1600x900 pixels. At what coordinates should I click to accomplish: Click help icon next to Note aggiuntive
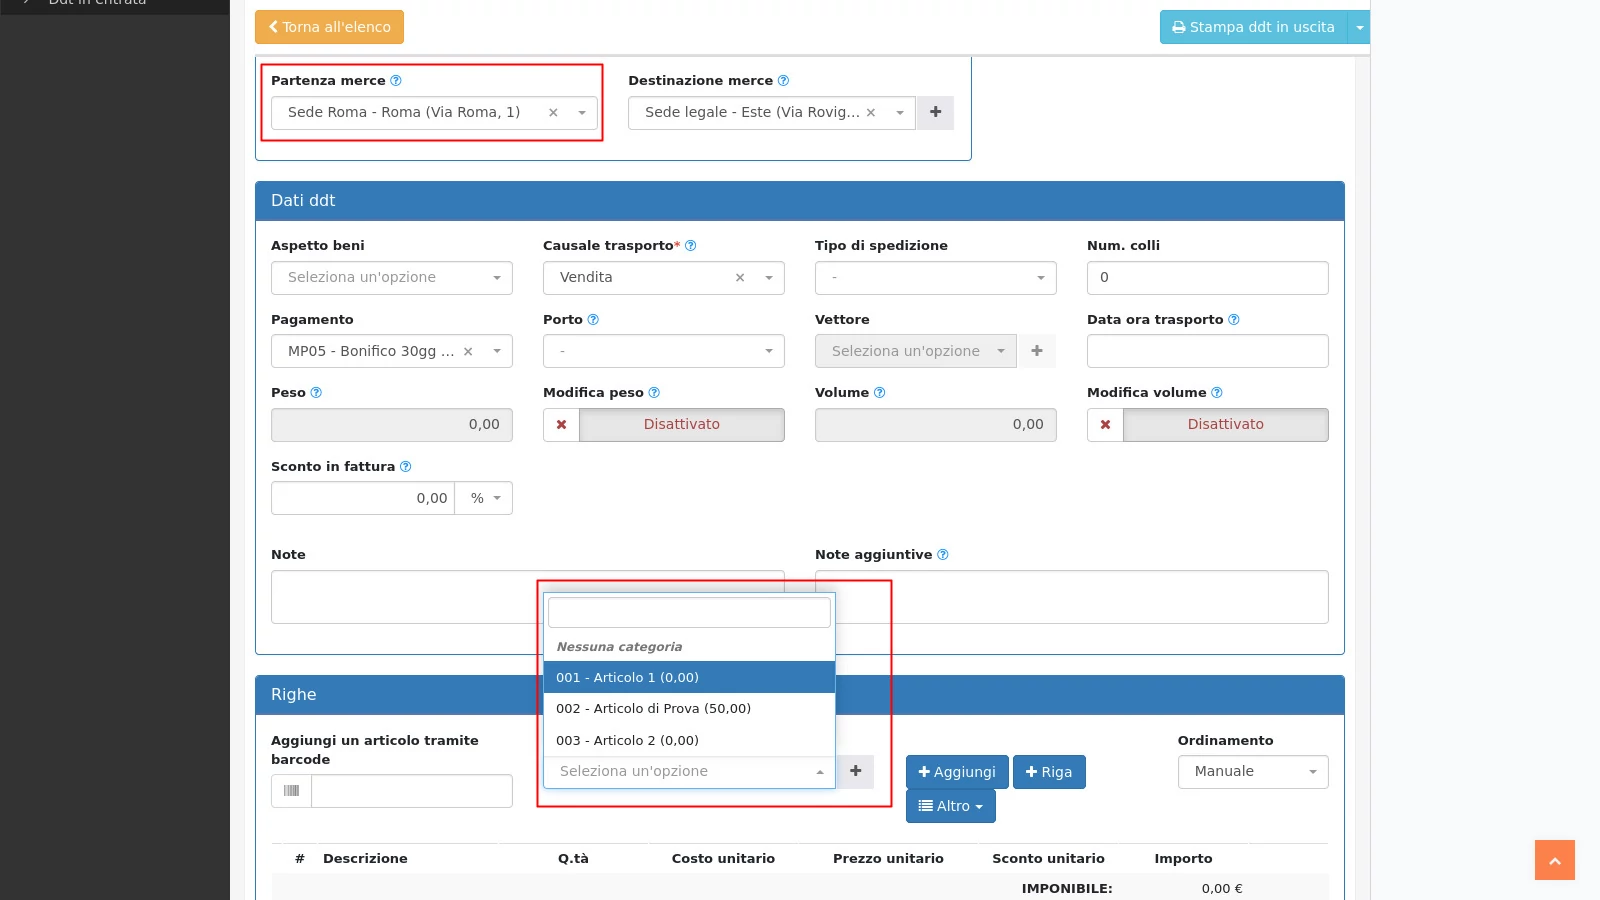943,554
